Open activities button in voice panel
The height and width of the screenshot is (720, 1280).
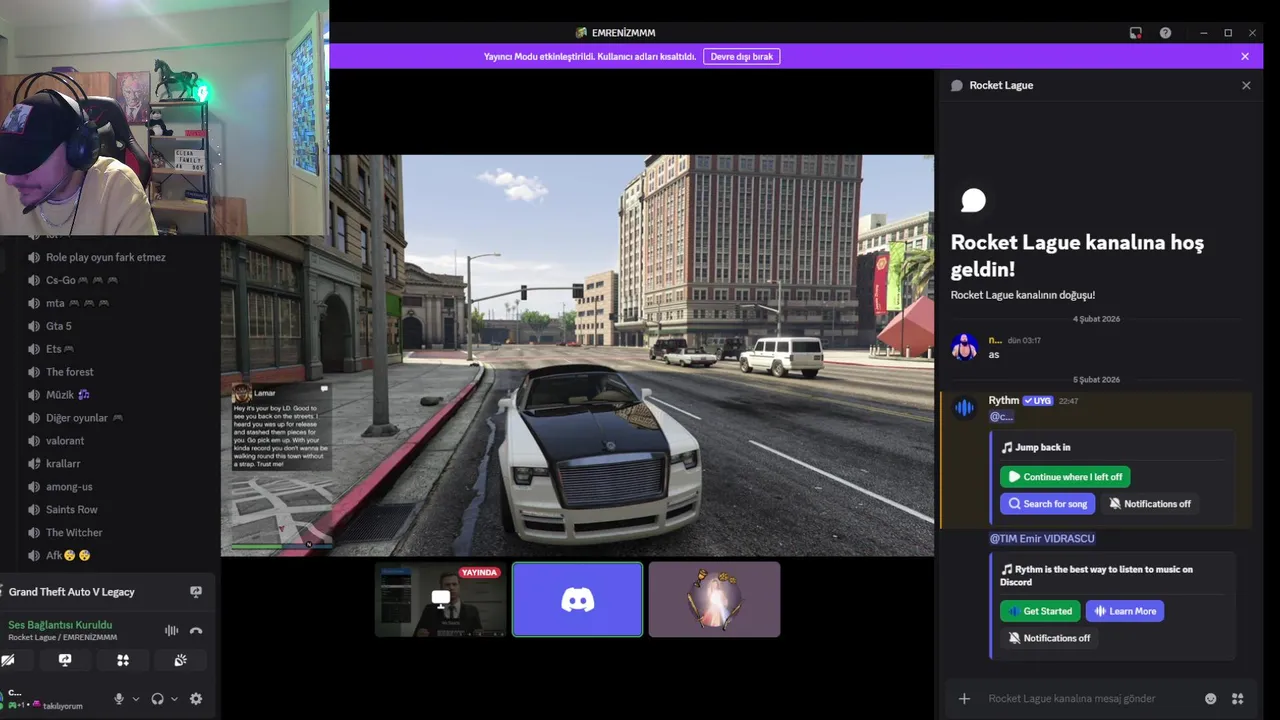[x=123, y=660]
